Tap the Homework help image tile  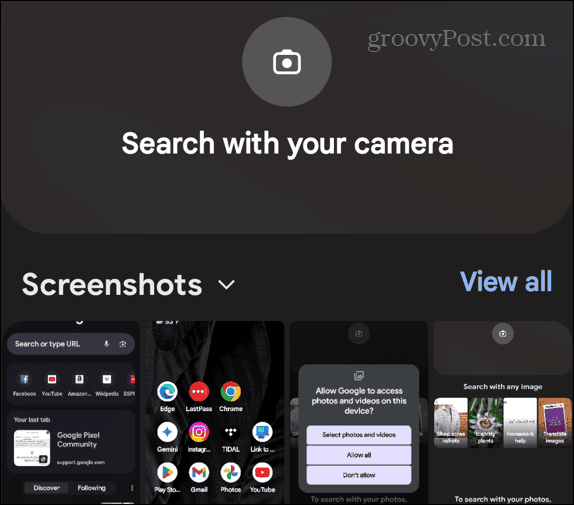tap(520, 422)
